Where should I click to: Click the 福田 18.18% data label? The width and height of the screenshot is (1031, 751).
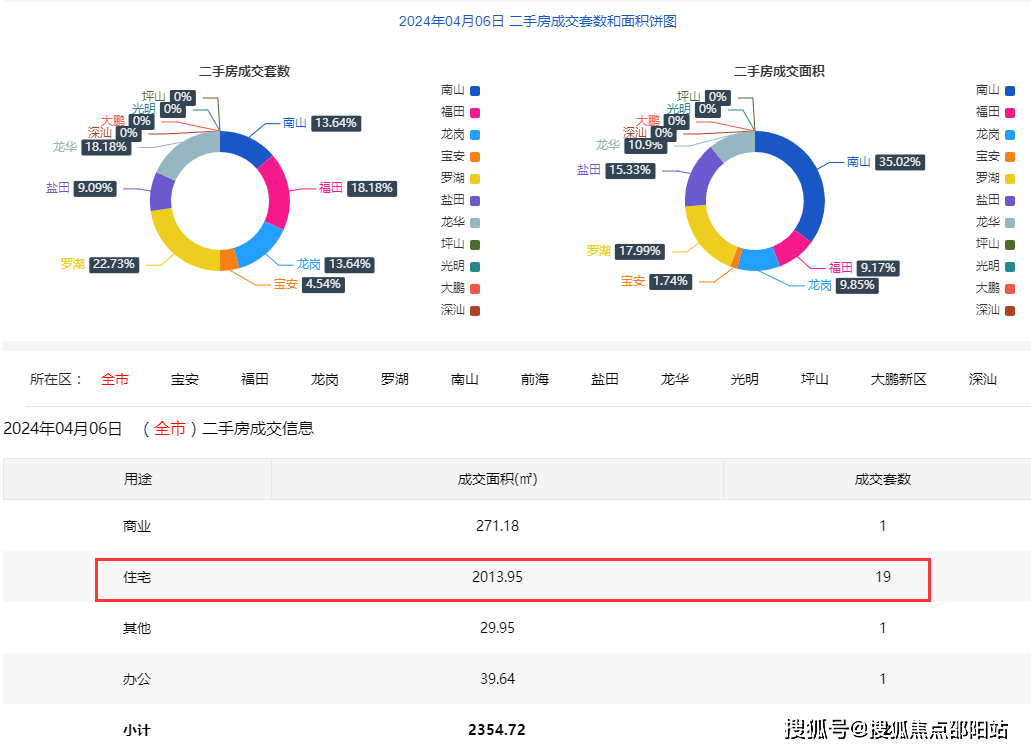pos(358,188)
